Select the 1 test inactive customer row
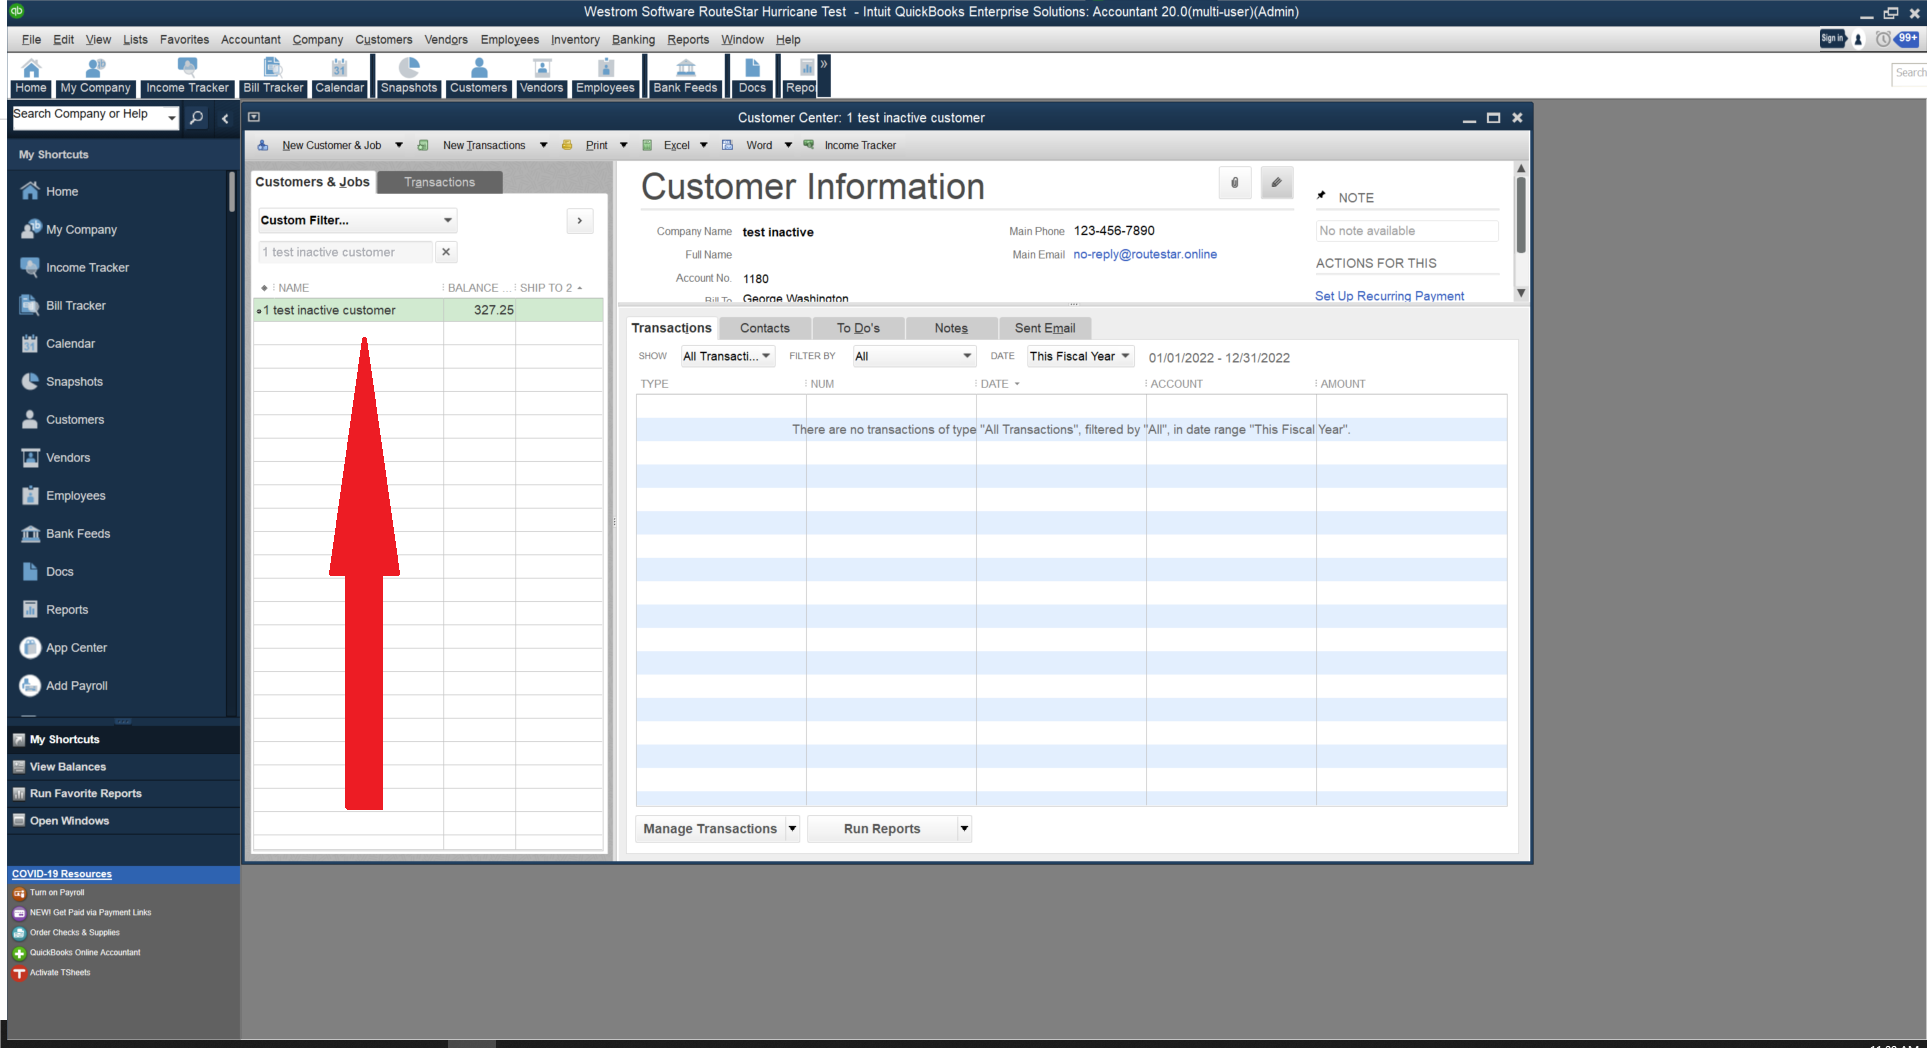The width and height of the screenshot is (1927, 1048). point(428,310)
